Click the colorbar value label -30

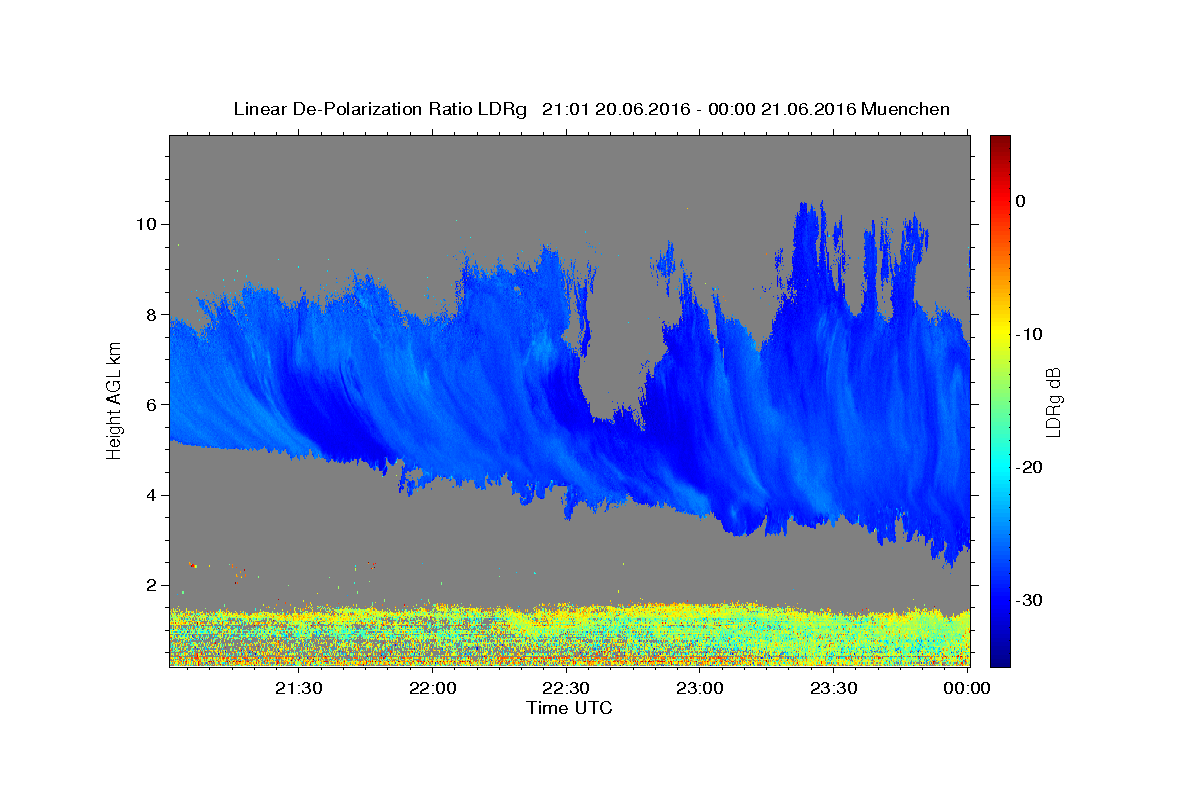coord(1027,600)
